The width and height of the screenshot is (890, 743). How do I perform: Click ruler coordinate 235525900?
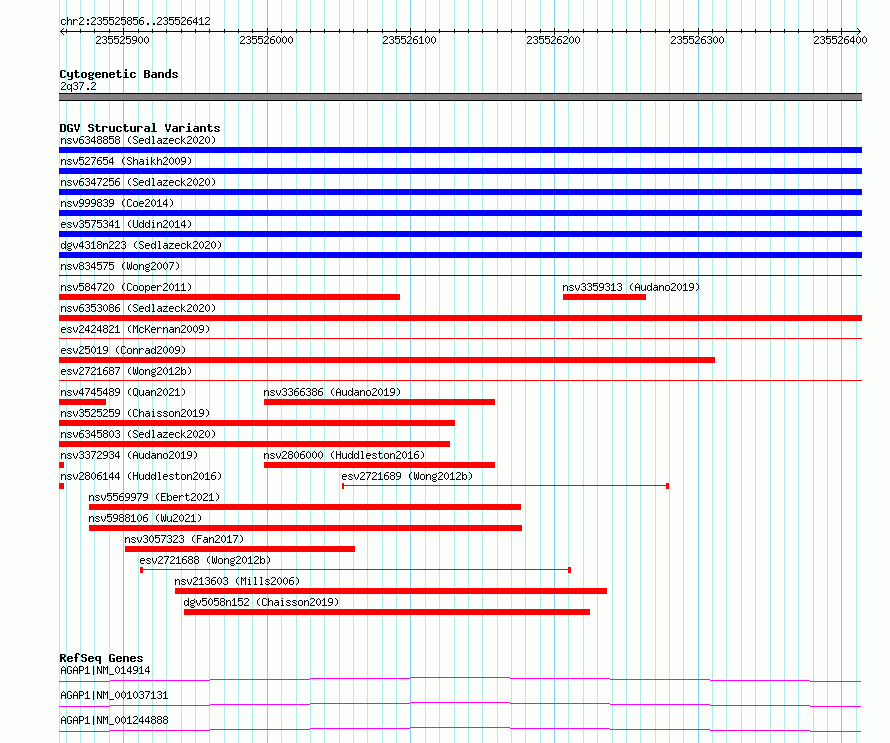(123, 40)
